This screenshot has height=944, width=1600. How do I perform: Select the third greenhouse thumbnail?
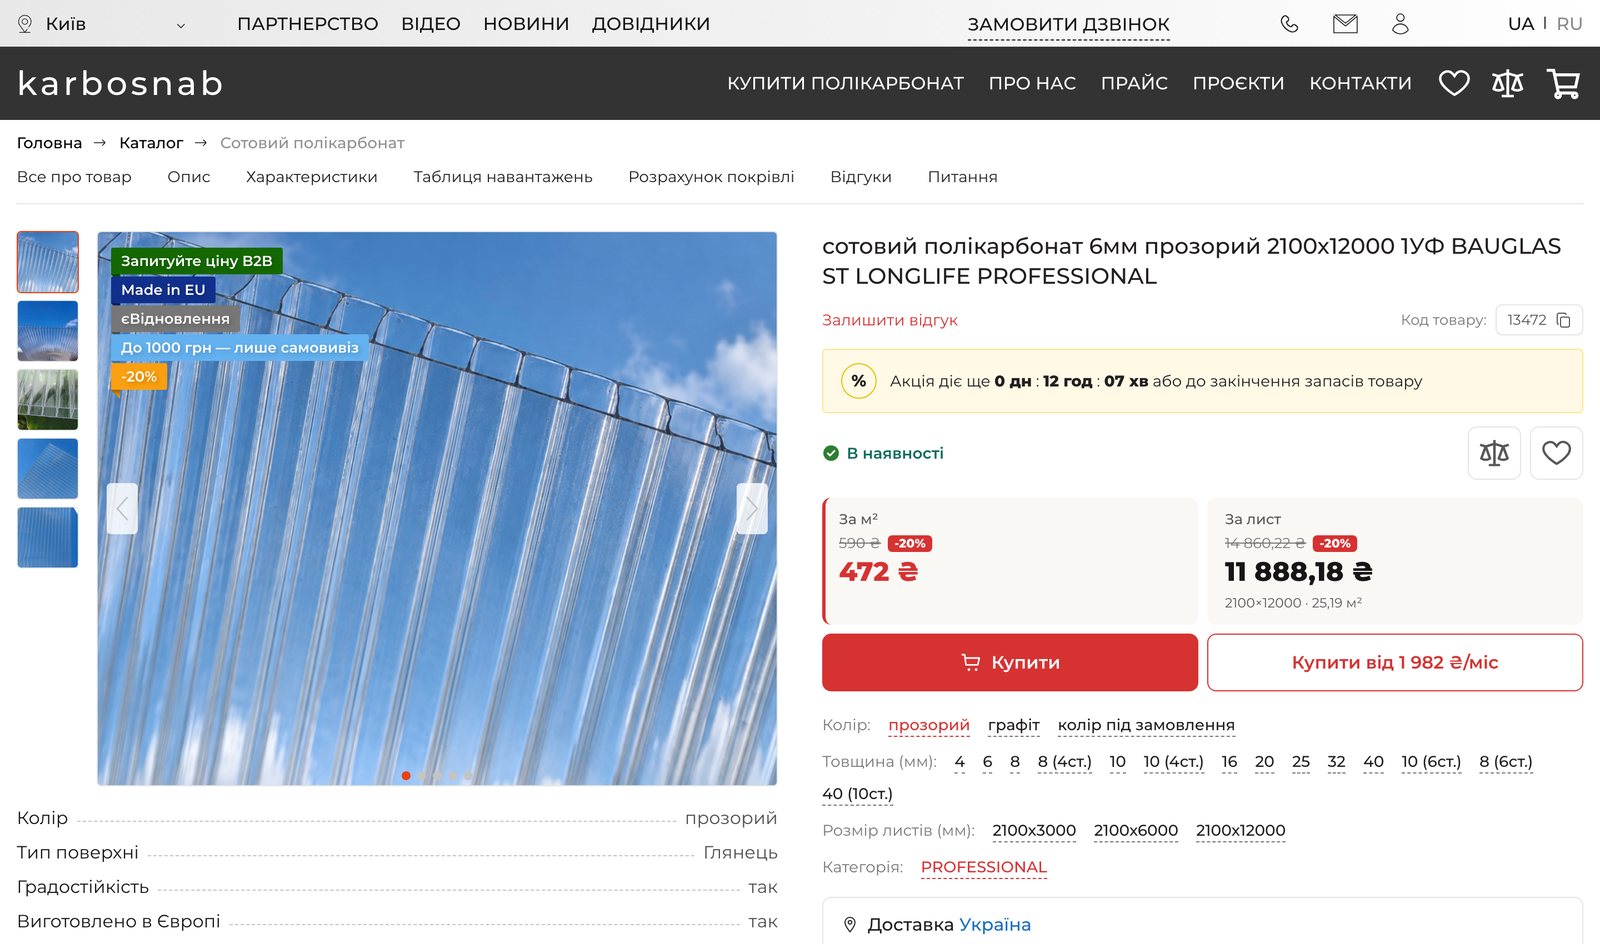(48, 400)
